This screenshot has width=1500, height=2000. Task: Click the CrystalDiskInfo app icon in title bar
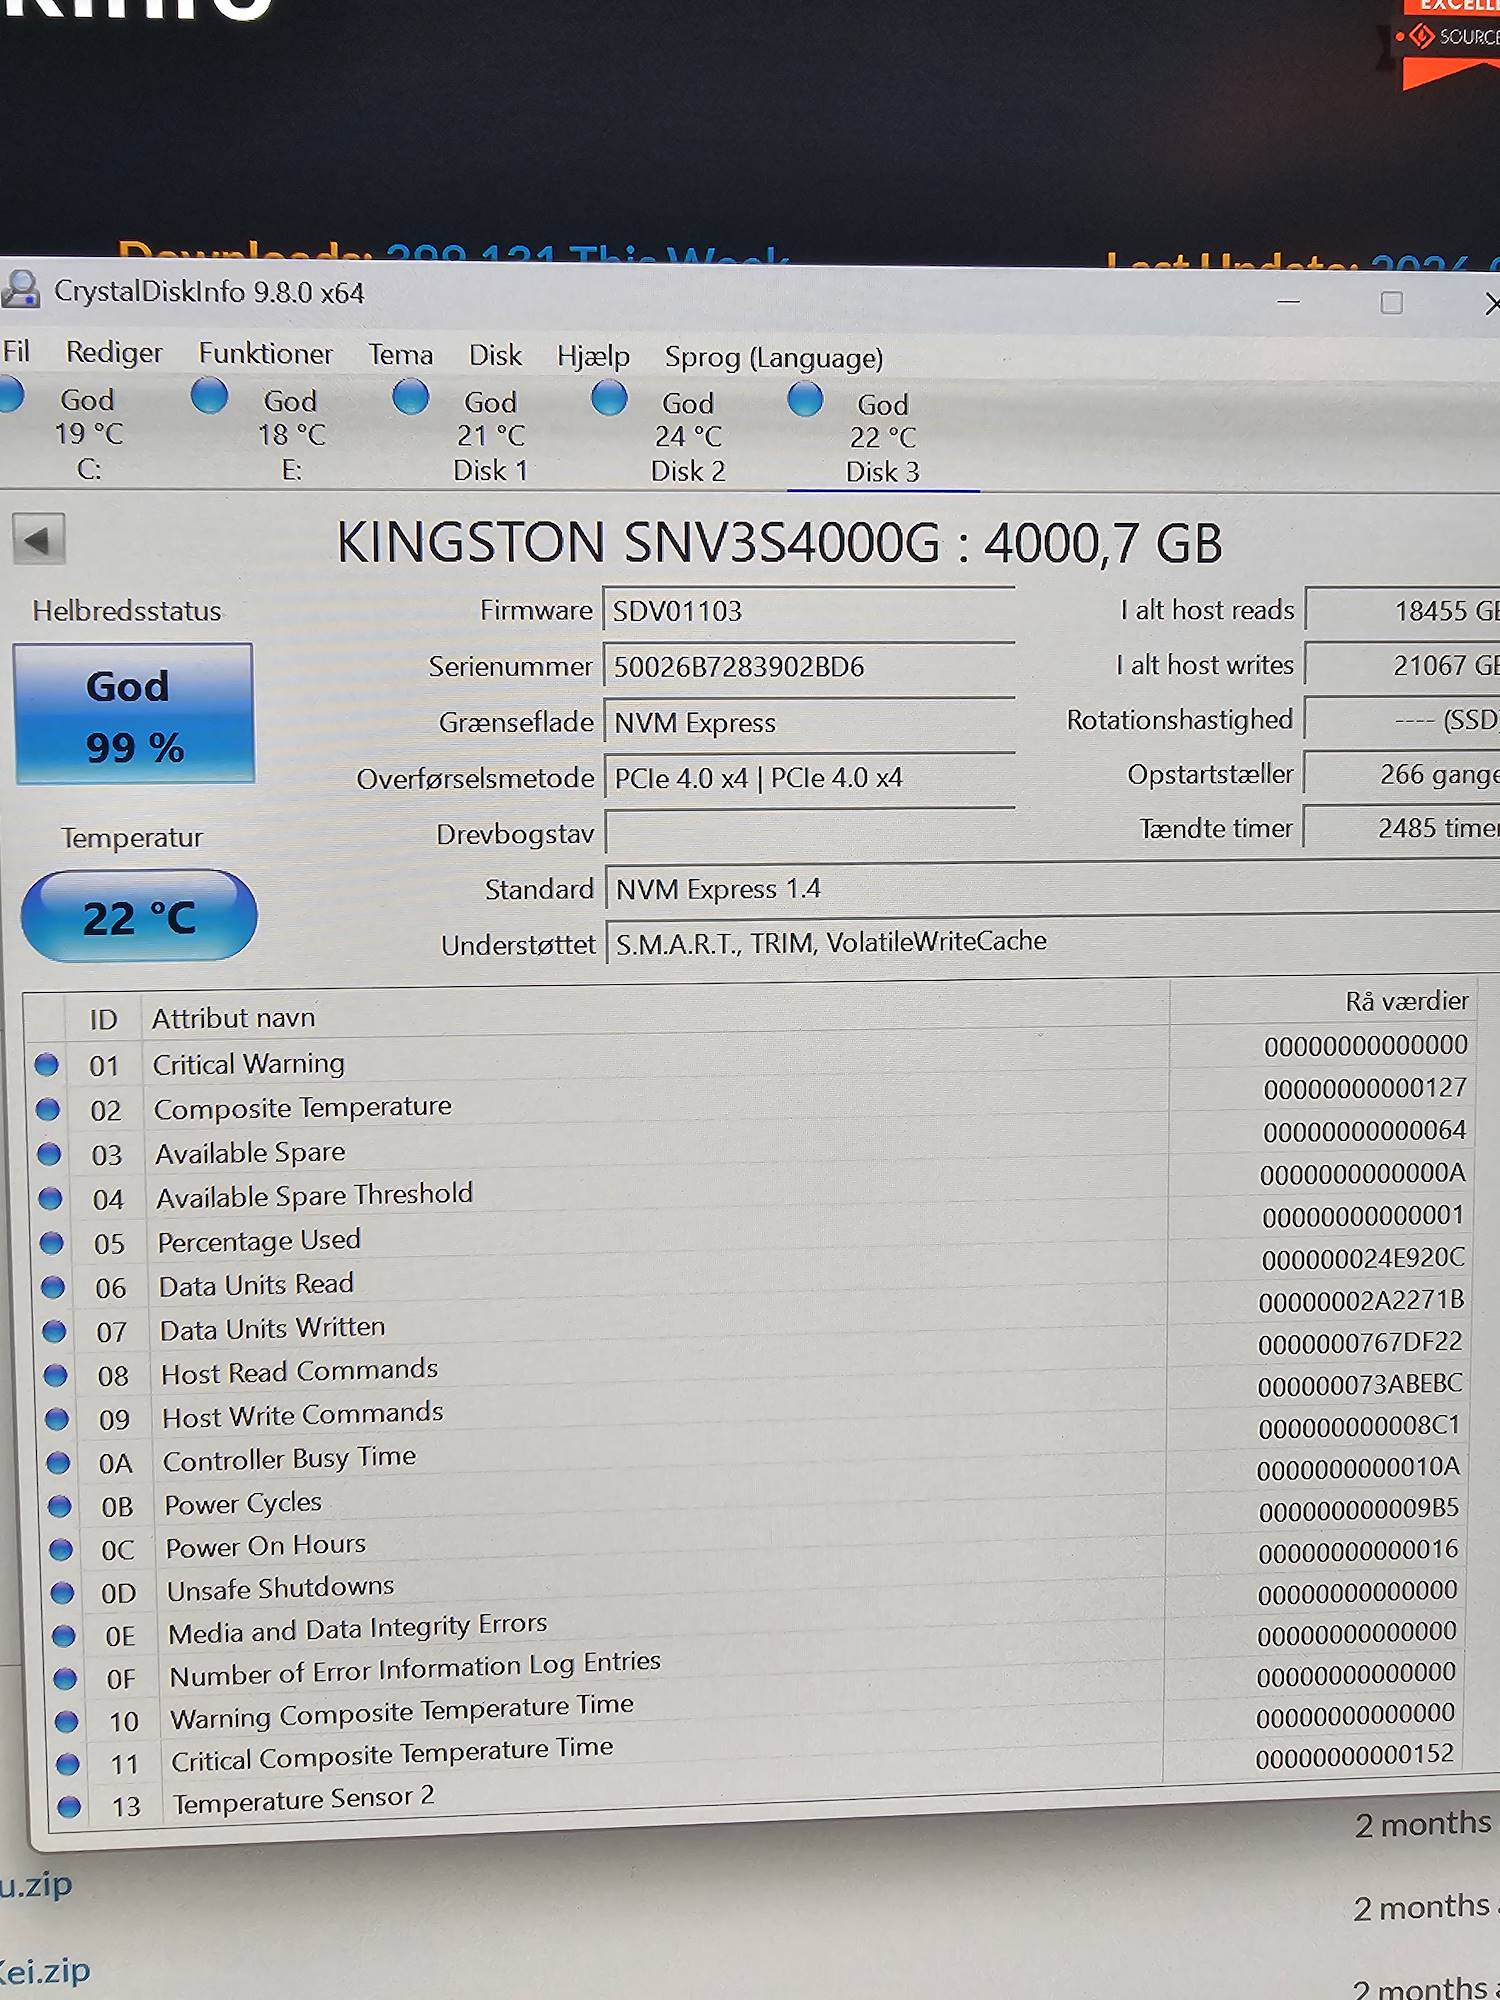pyautogui.click(x=21, y=290)
